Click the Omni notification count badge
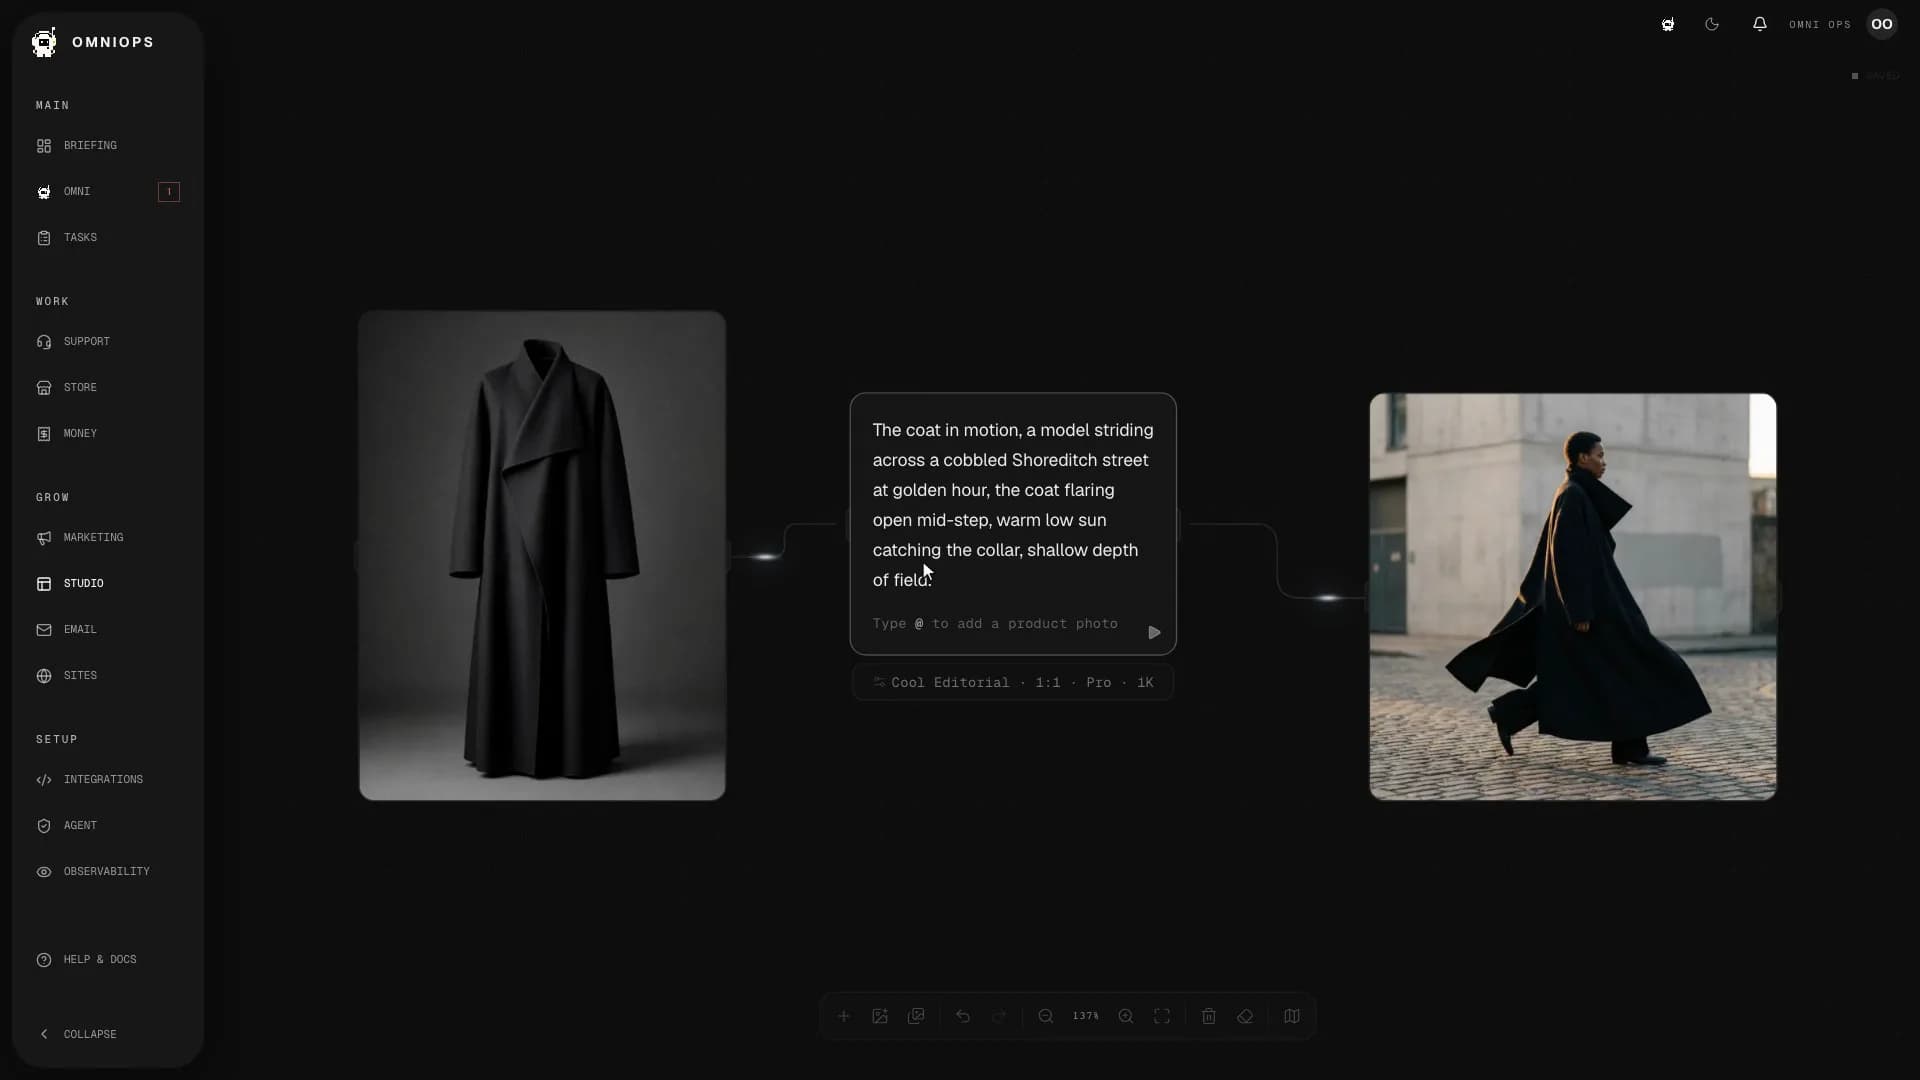 pyautogui.click(x=169, y=192)
